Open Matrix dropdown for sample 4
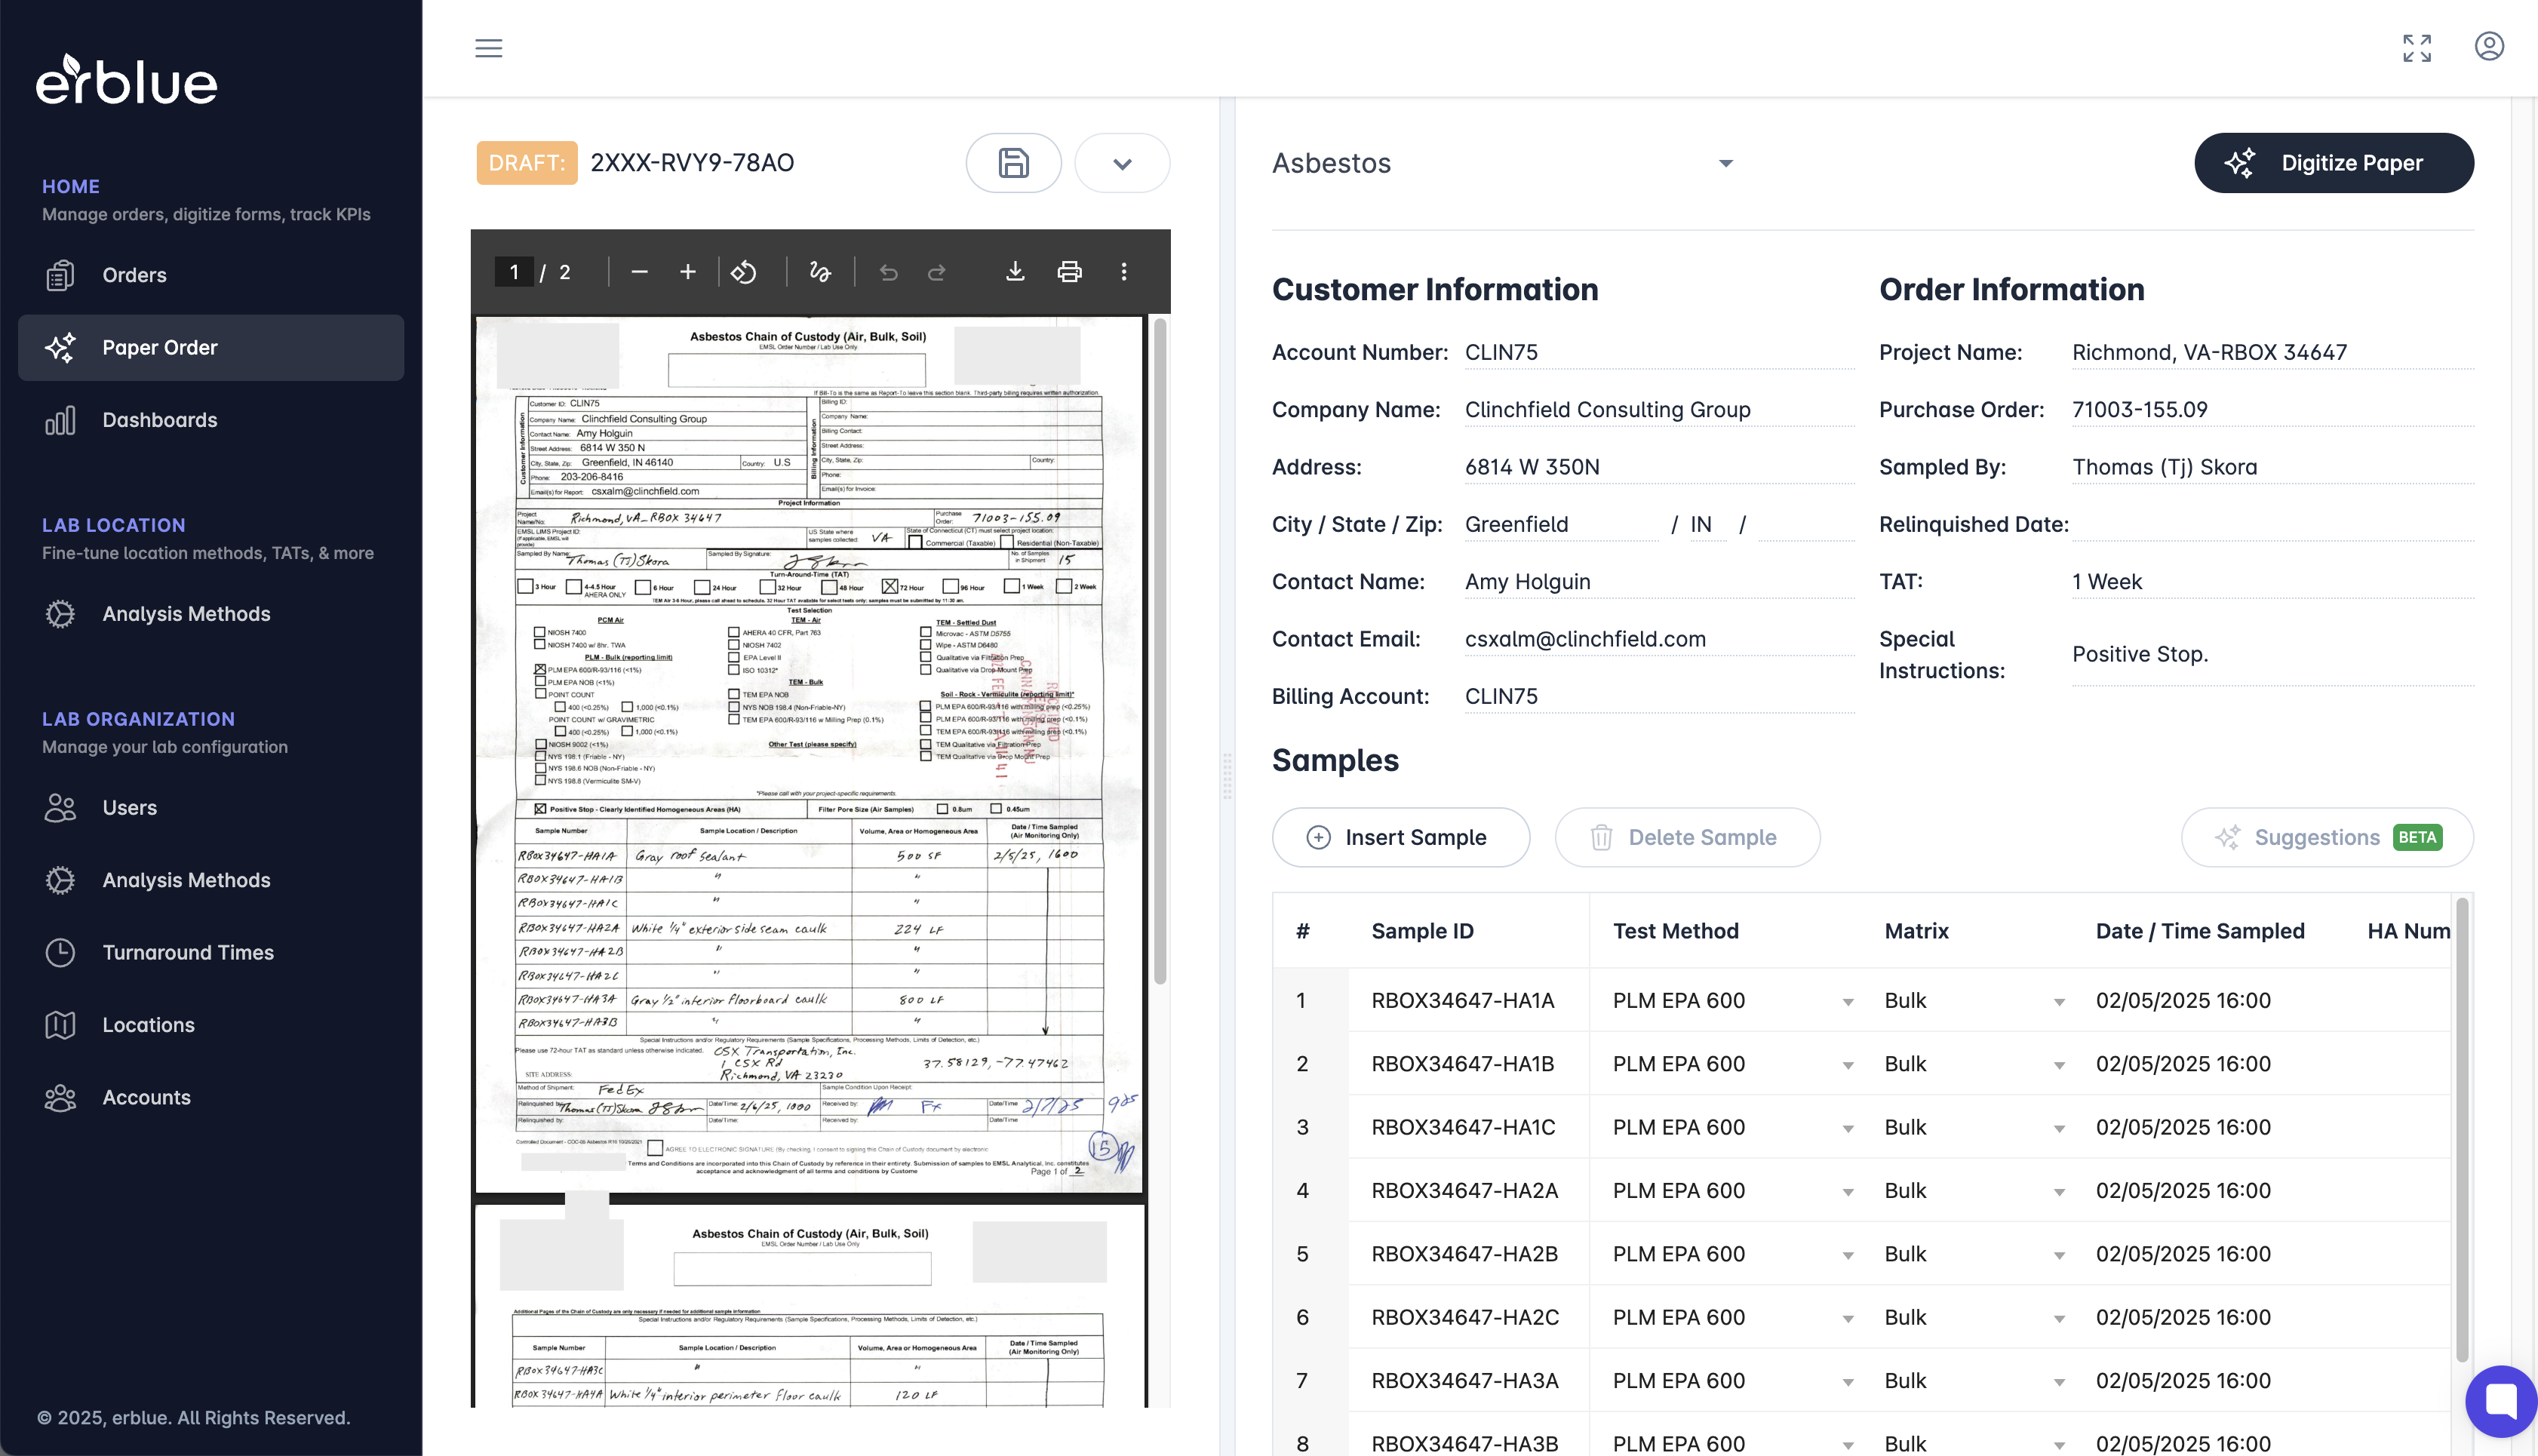Viewport: 2538px width, 1456px height. click(x=2058, y=1191)
